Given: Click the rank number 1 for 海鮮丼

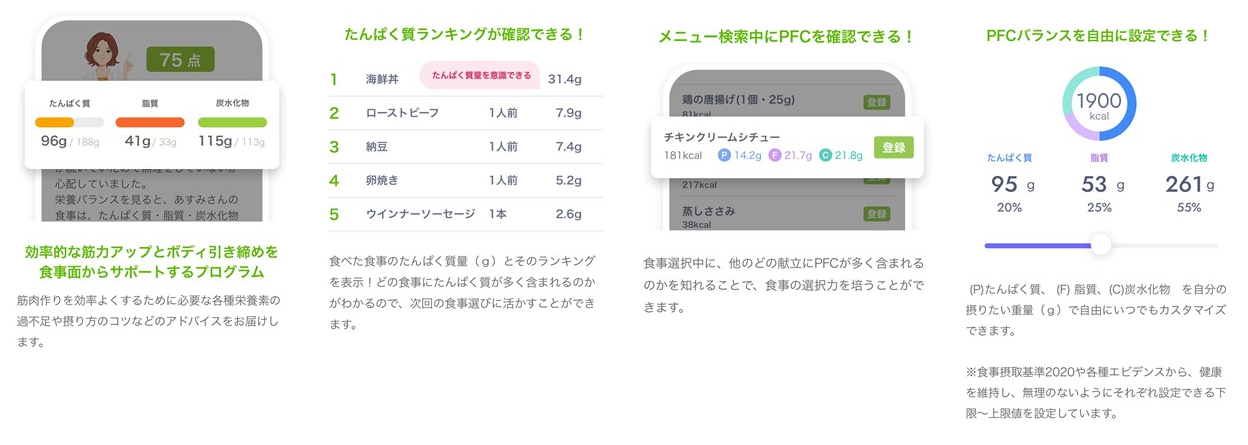Looking at the screenshot, I should (334, 79).
